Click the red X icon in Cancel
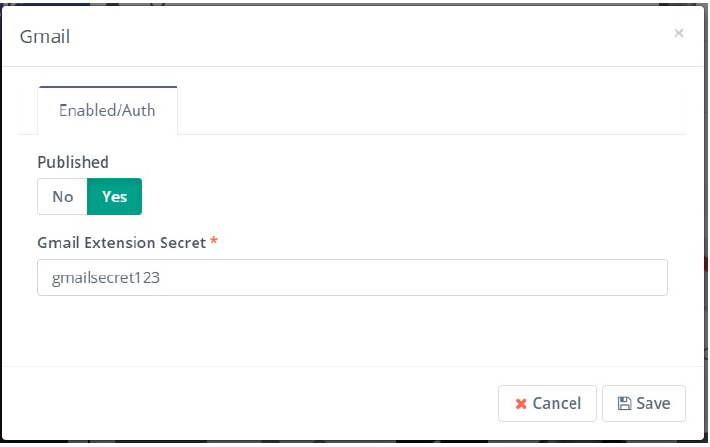Screen dimensions: 710x447 [x=520, y=404]
